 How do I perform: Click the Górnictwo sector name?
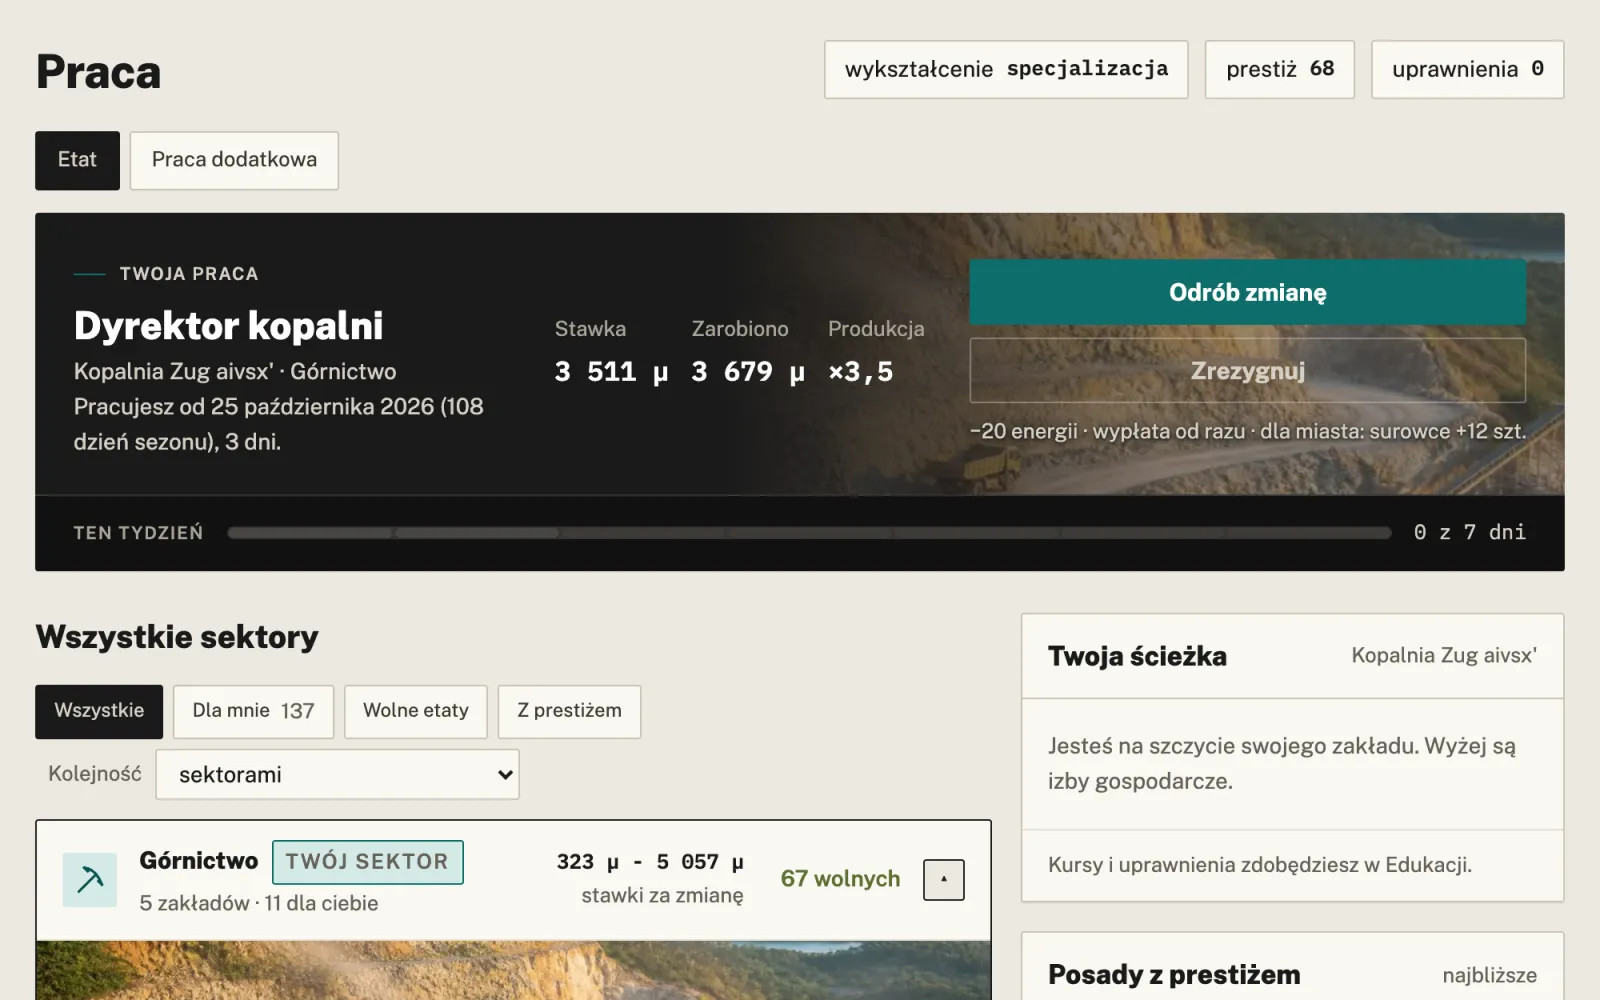click(x=199, y=861)
